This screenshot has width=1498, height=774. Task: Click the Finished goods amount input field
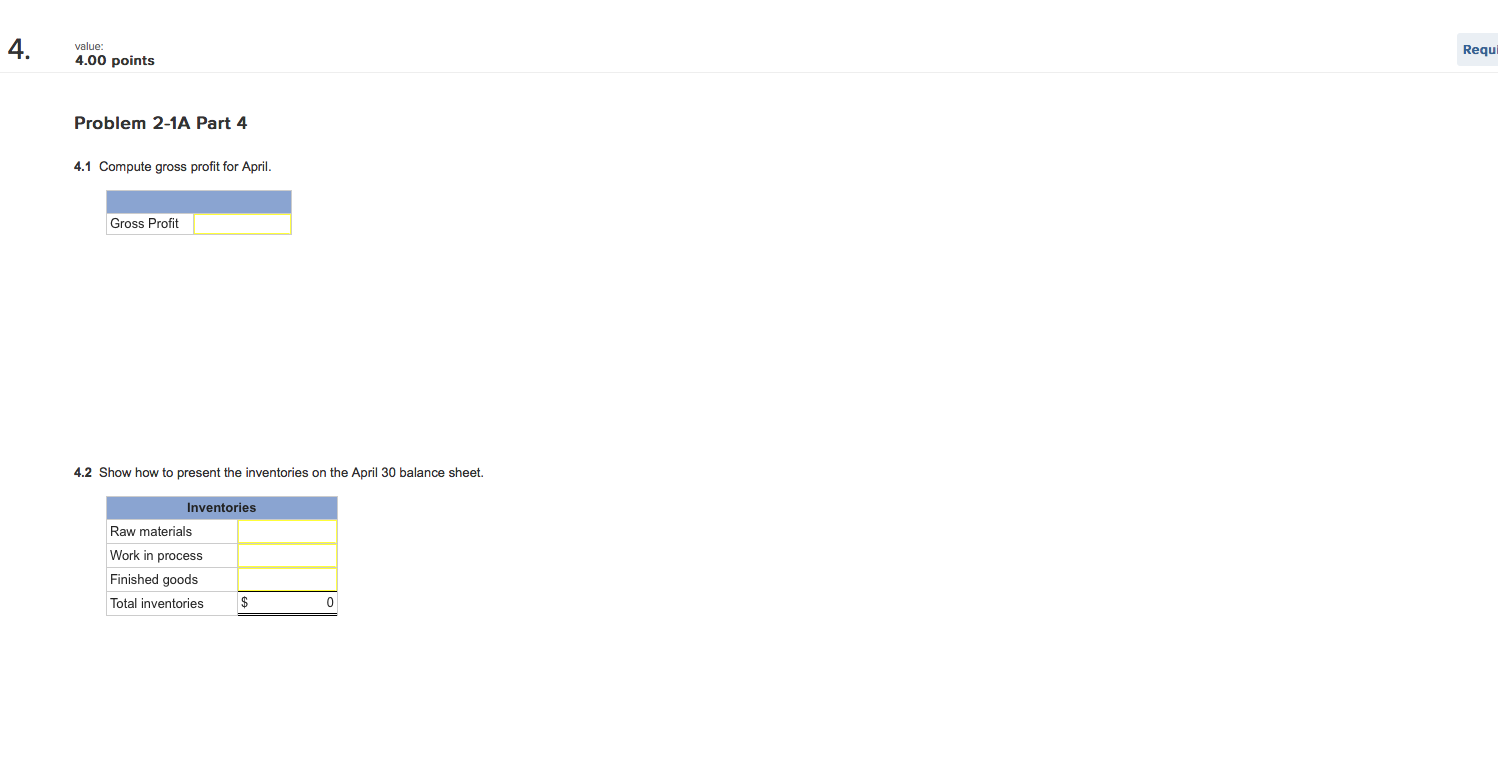(x=288, y=580)
